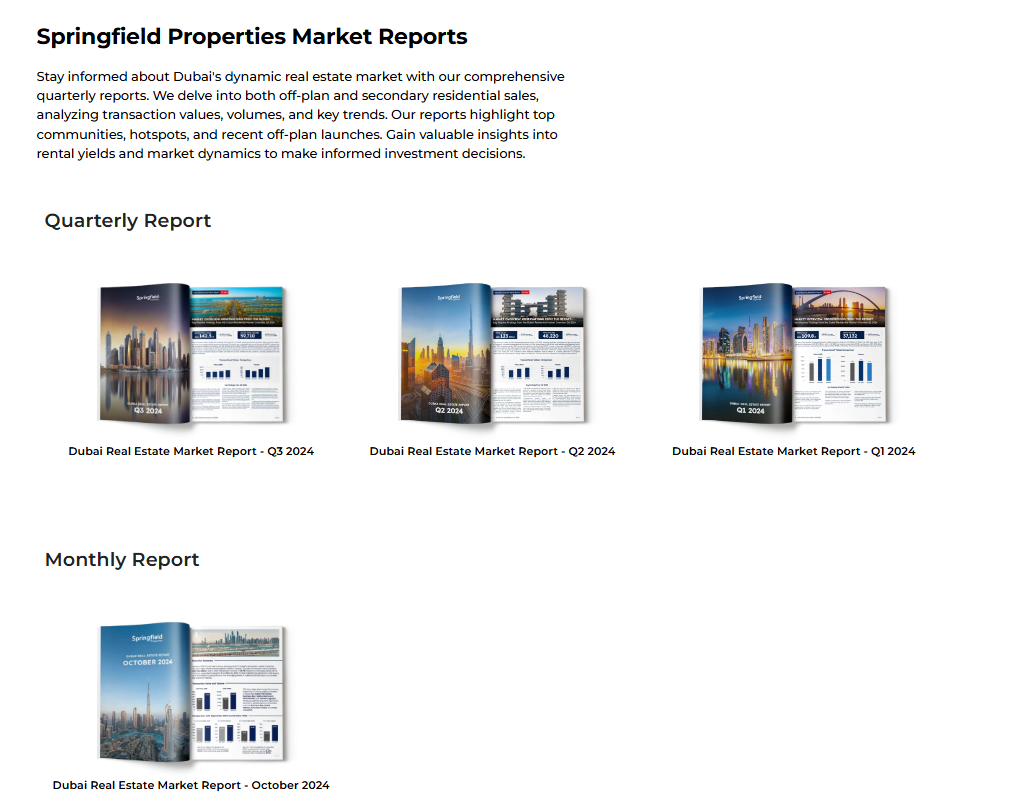This screenshot has height=806, width=1009.
Task: Click the Springfield logo on the Q1 2024 cover
Action: coord(750,297)
